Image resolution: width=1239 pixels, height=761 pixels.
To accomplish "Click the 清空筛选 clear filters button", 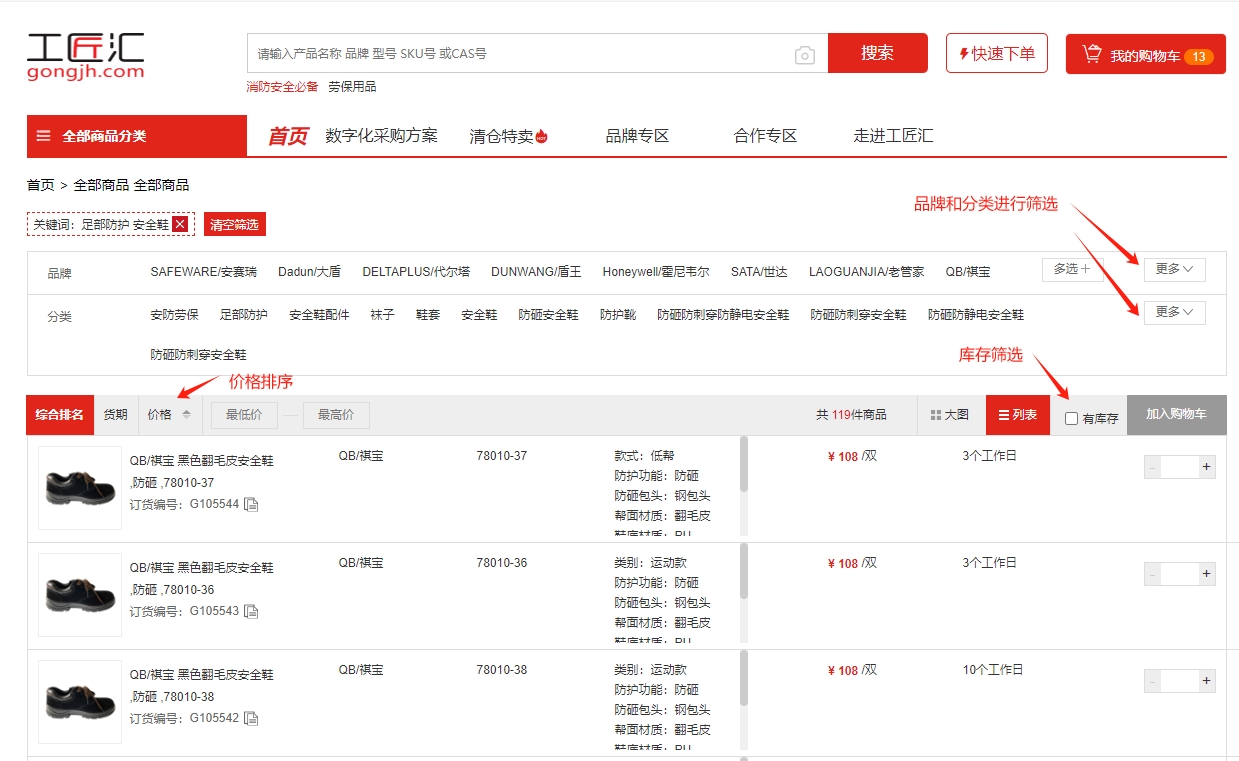I will [x=235, y=224].
